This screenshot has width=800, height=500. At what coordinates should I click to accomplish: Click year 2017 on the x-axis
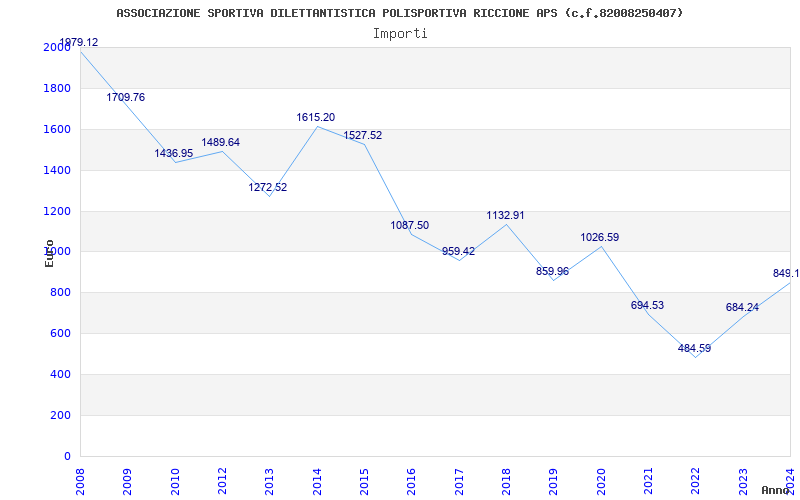[x=459, y=481]
